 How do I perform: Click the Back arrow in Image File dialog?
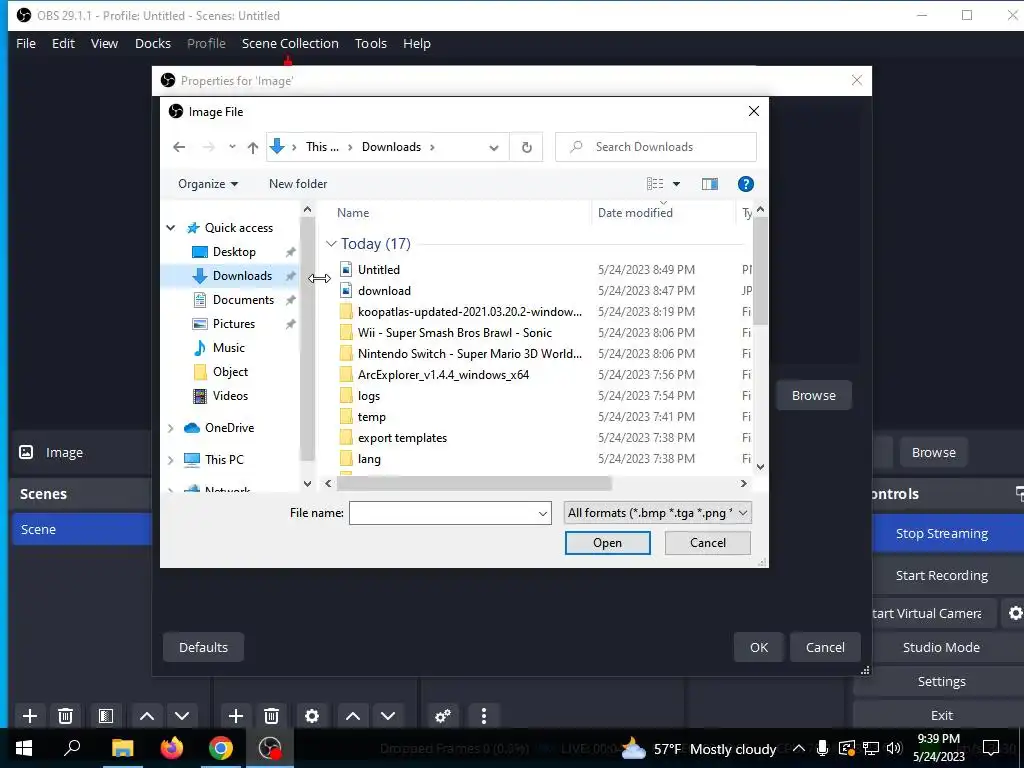179,147
